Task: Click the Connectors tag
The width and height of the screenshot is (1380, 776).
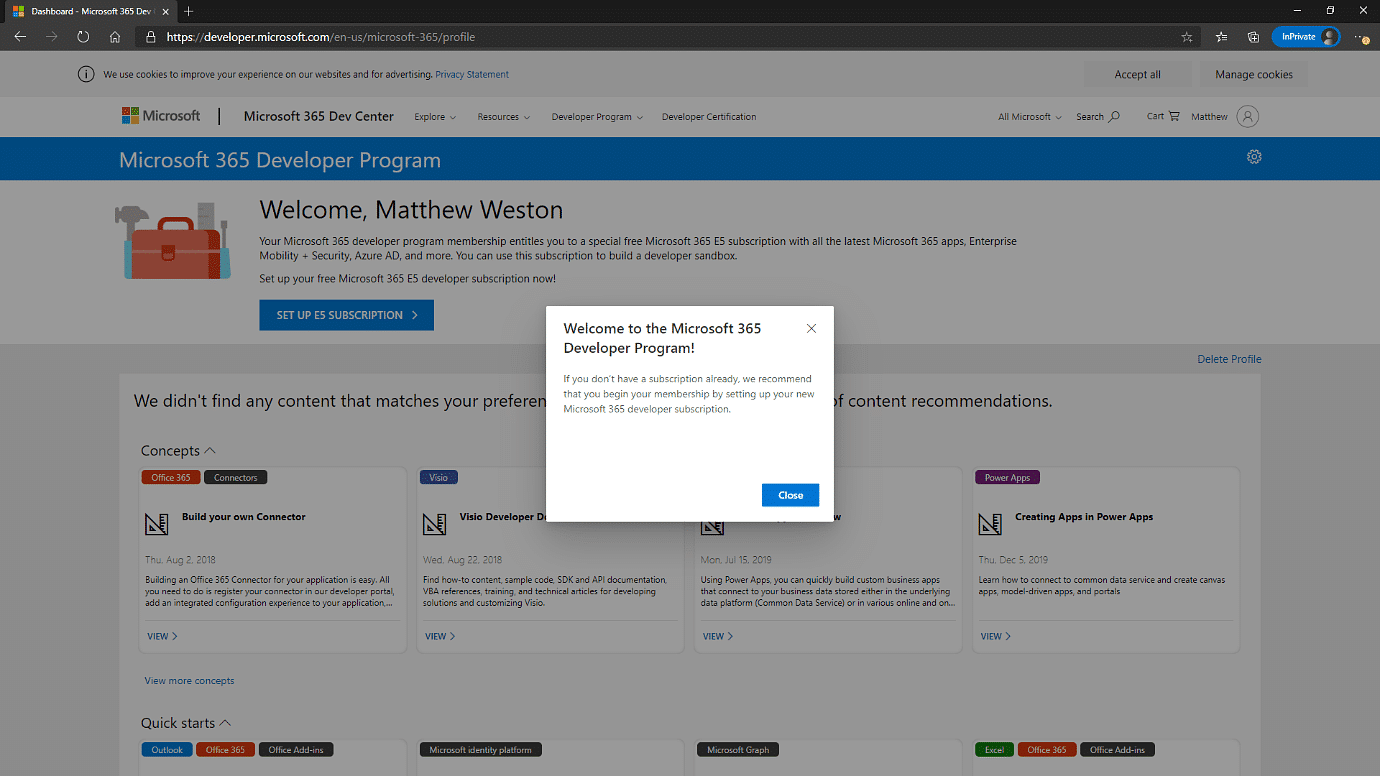Action: (x=236, y=477)
